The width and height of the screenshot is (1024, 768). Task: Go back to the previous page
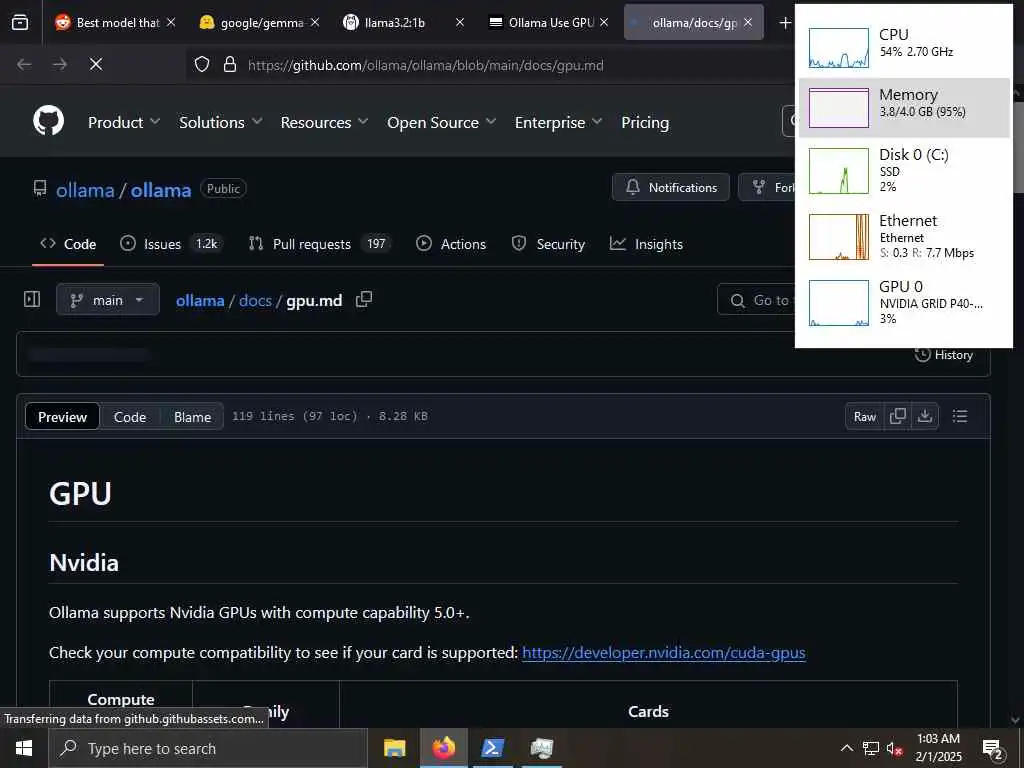click(x=24, y=64)
